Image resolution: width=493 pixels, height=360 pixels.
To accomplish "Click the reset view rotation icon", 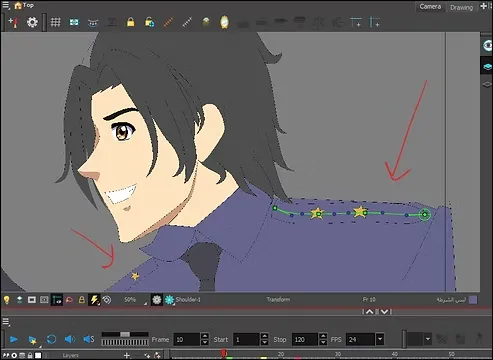I will point(107,300).
